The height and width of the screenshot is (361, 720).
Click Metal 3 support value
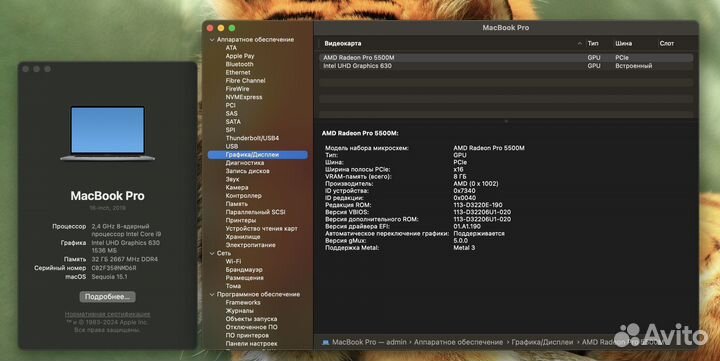coord(464,248)
